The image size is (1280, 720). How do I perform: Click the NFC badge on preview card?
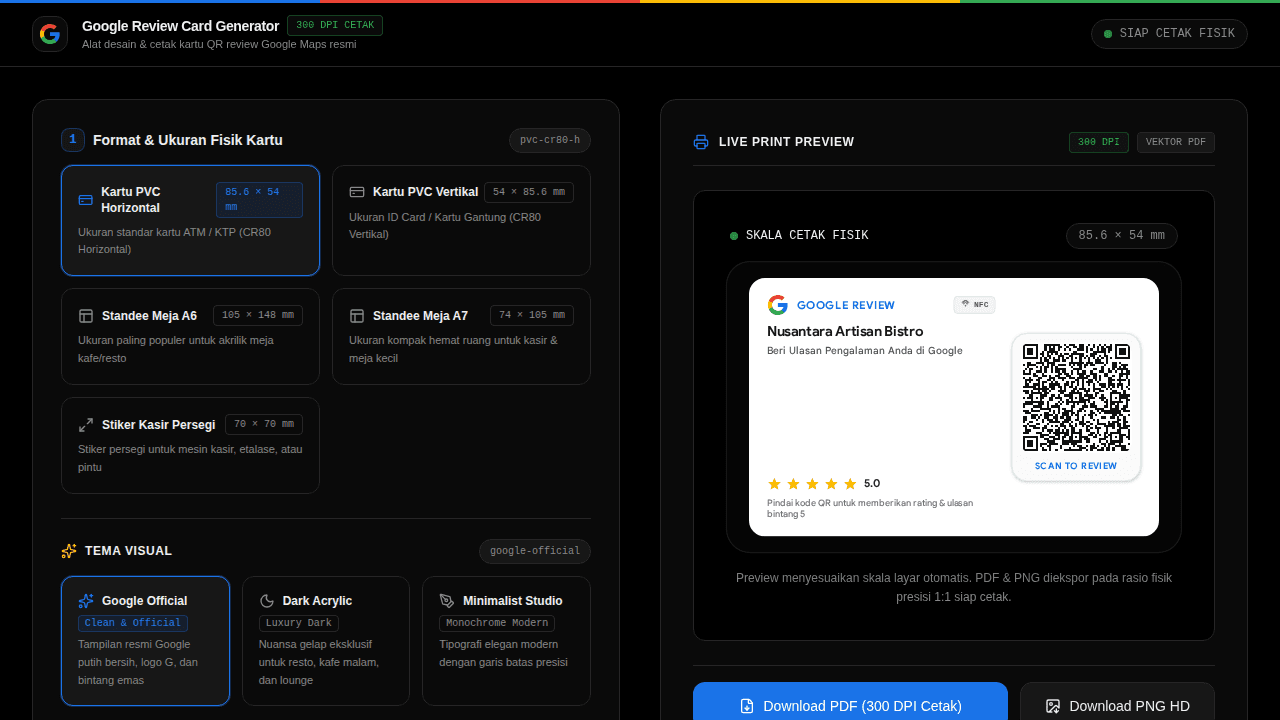[x=974, y=305]
